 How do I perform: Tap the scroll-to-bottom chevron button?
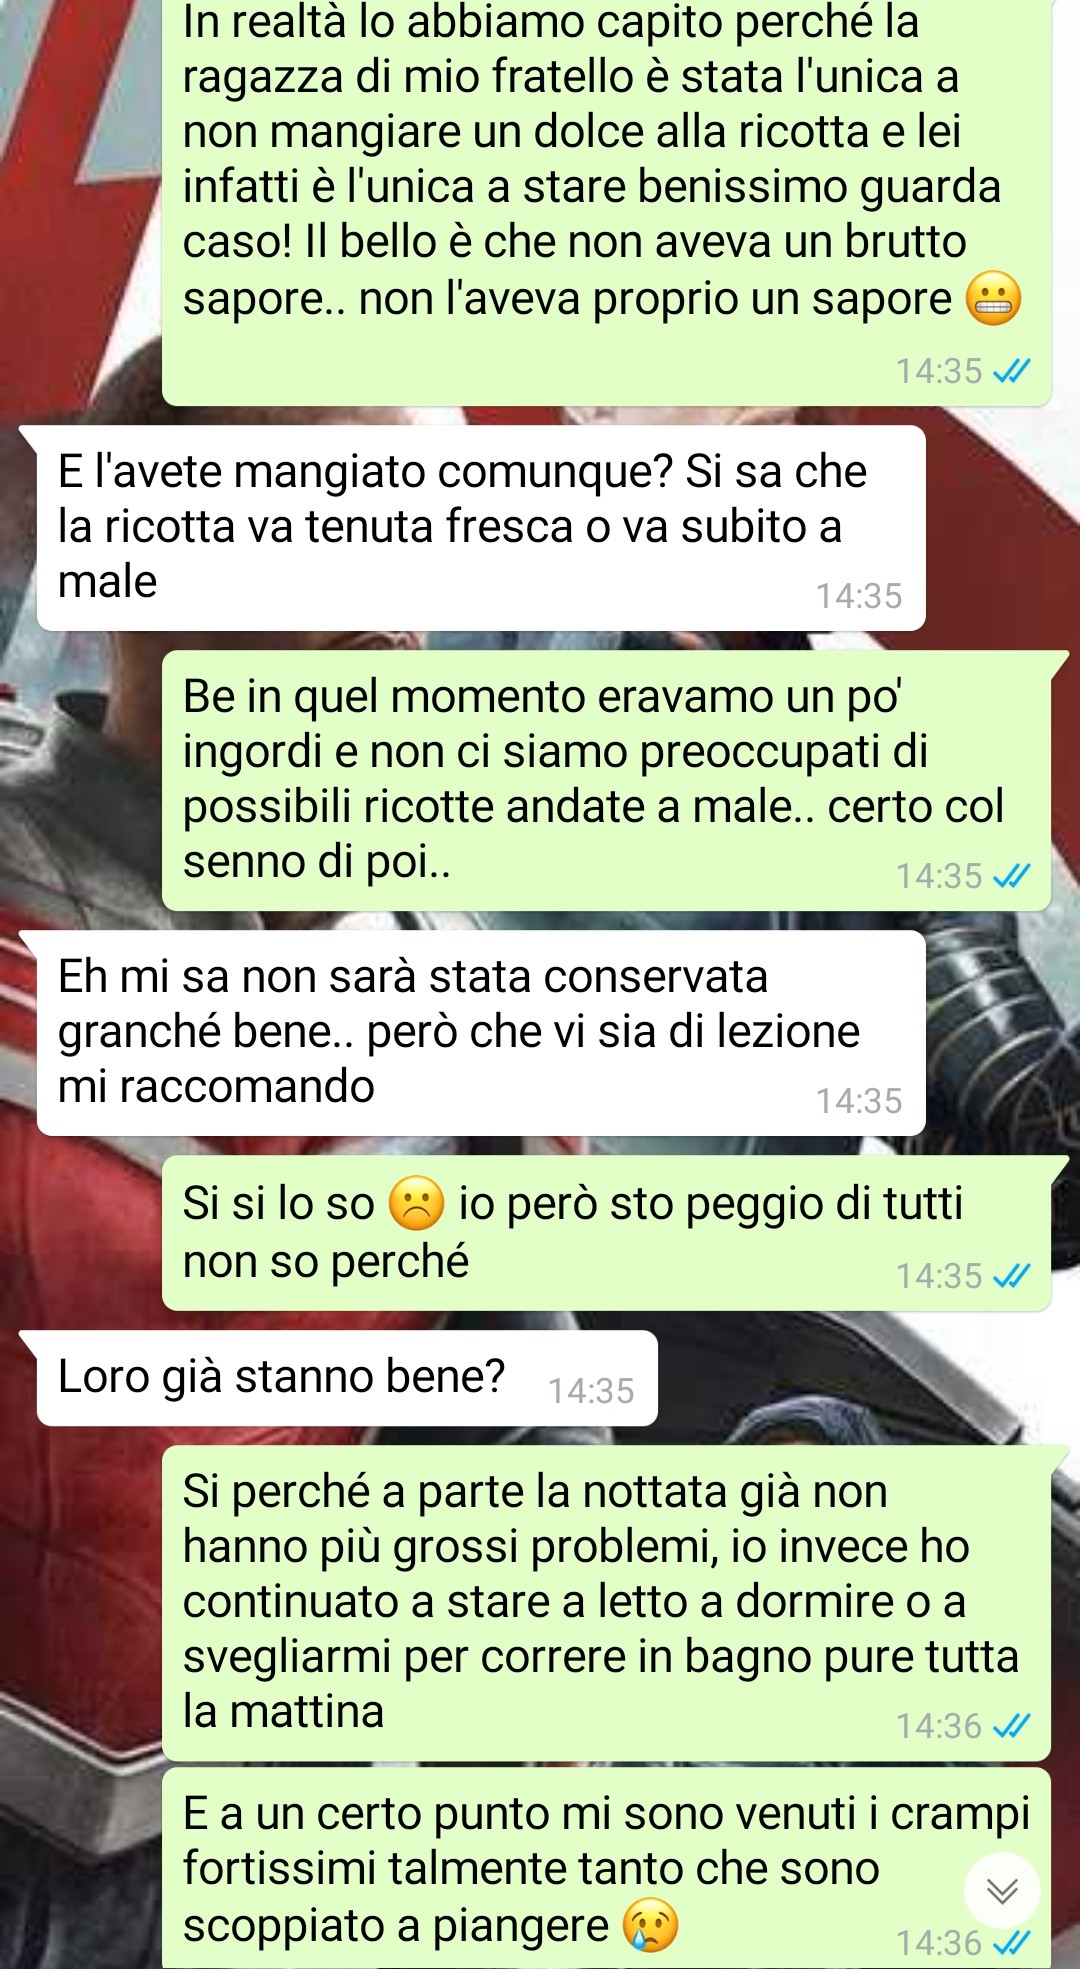[1002, 1890]
